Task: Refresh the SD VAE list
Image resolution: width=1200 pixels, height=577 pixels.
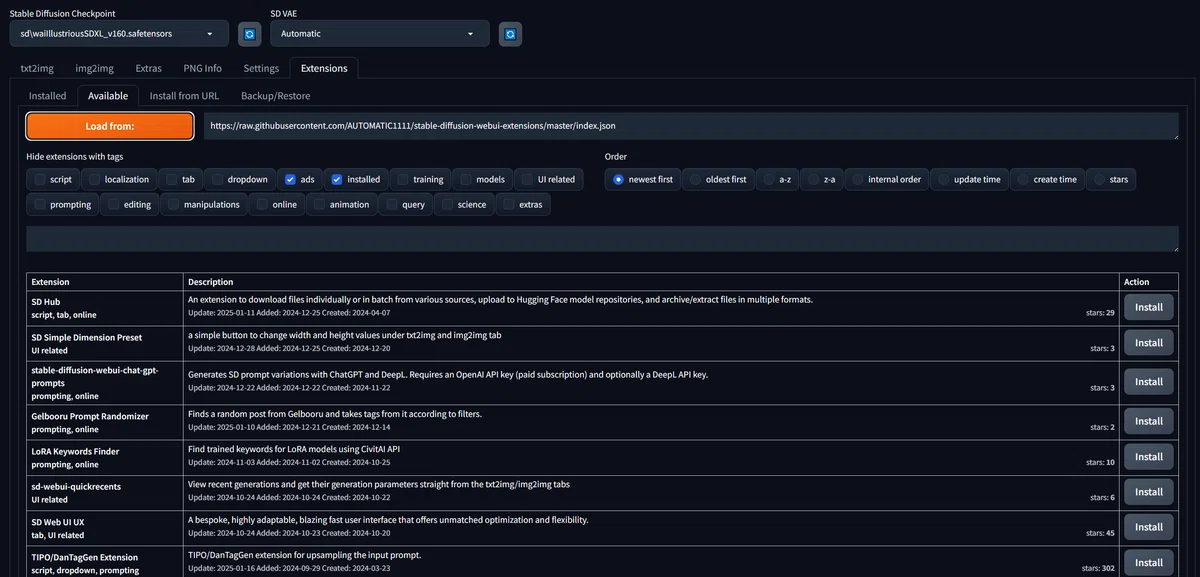Action: pyautogui.click(x=511, y=34)
